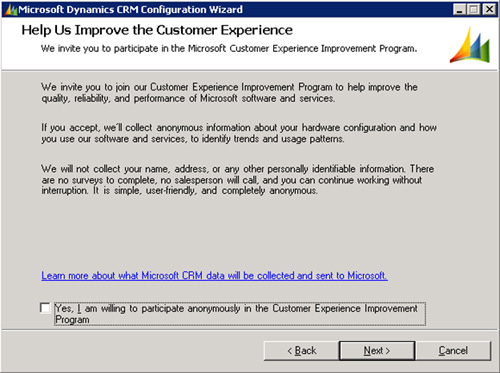Click the horizontal separator line above the buttons
500x373 pixels.
pos(250,330)
